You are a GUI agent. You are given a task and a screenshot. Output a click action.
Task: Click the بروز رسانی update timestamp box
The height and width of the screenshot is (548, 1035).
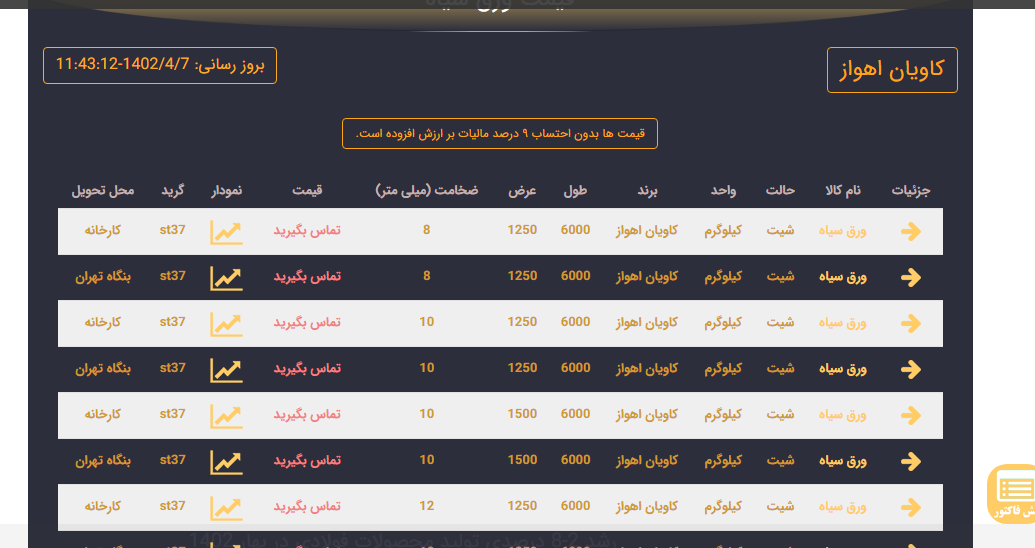[160, 65]
